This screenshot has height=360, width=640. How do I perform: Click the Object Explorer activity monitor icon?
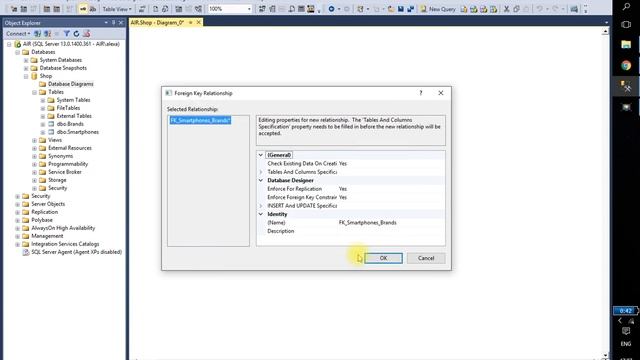click(x=87, y=33)
